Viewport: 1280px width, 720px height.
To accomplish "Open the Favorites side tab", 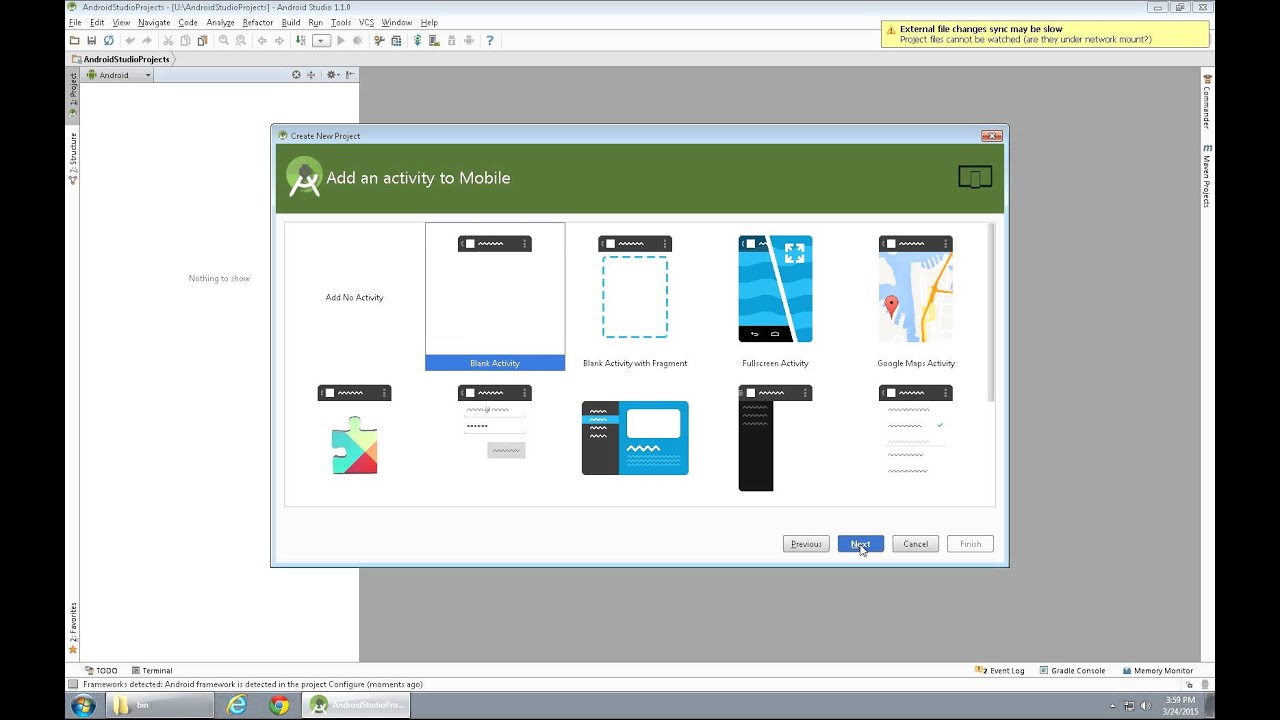I will (72, 628).
